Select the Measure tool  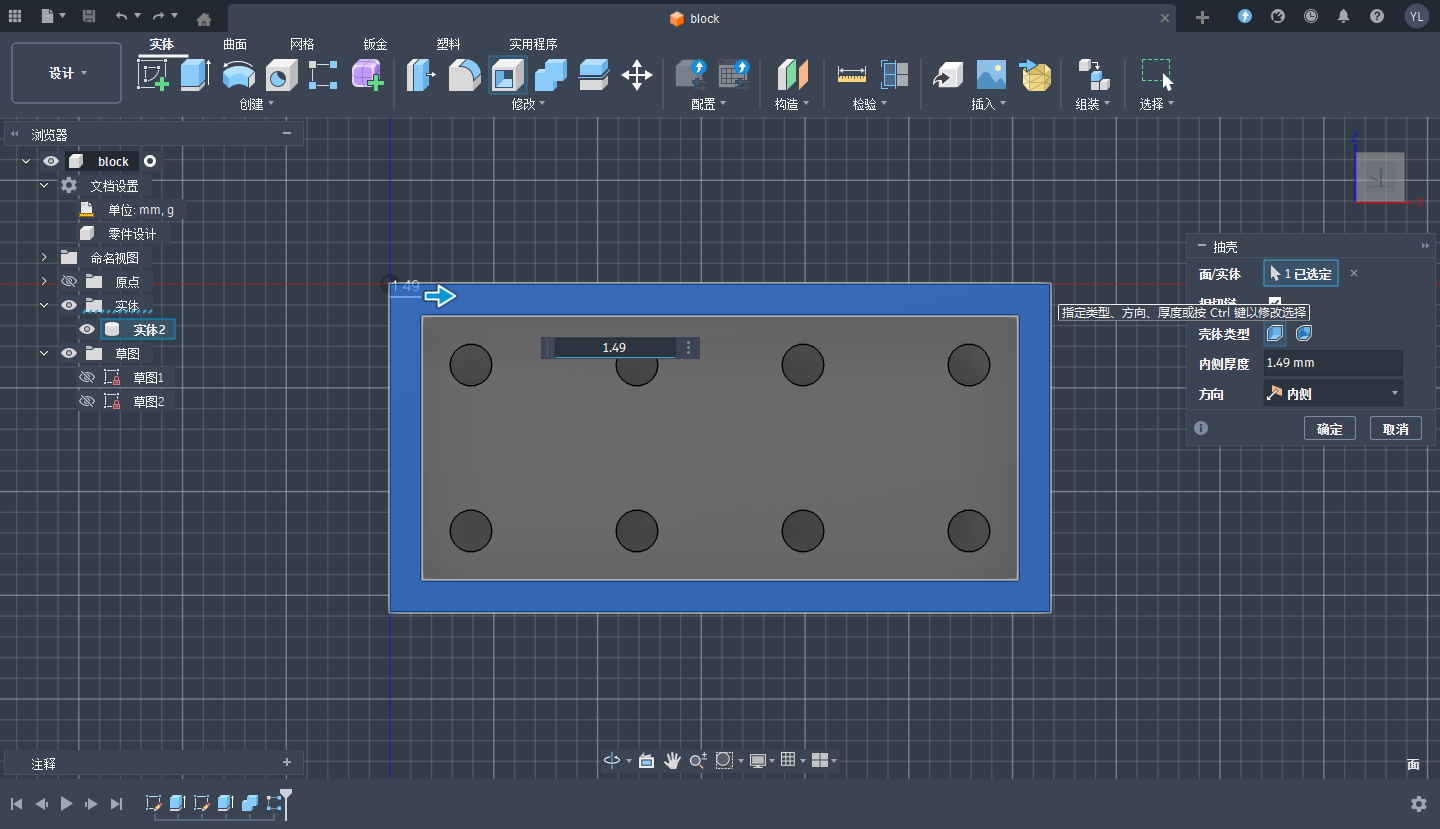(x=851, y=75)
